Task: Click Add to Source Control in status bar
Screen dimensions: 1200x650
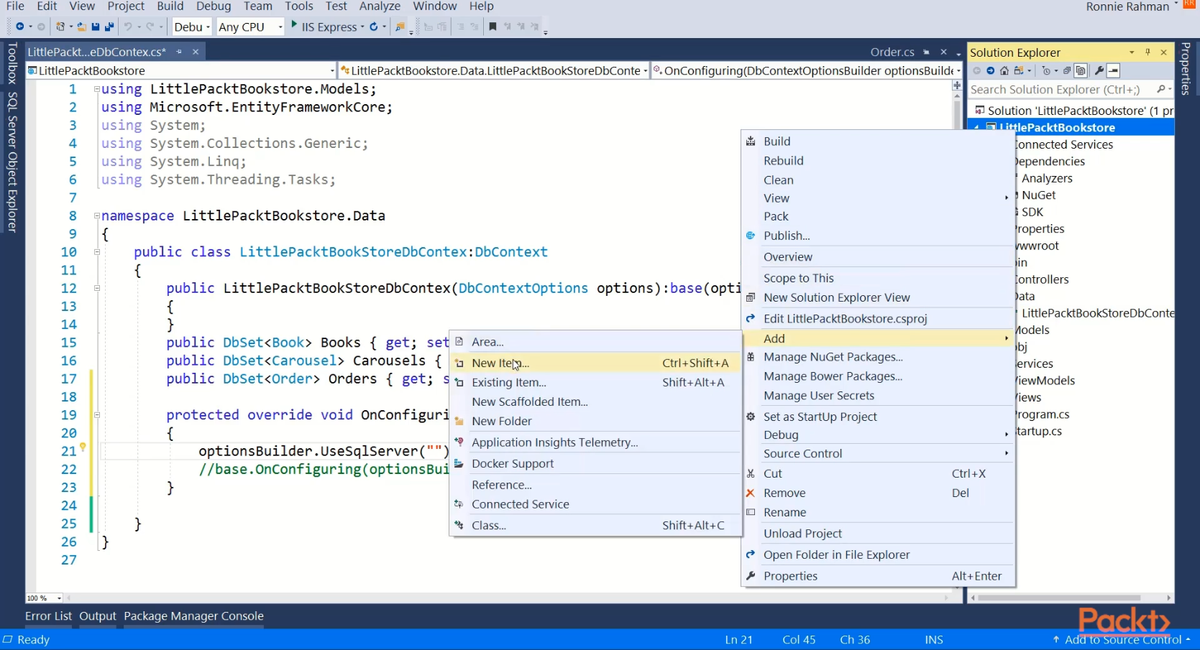Action: pos(1122,640)
